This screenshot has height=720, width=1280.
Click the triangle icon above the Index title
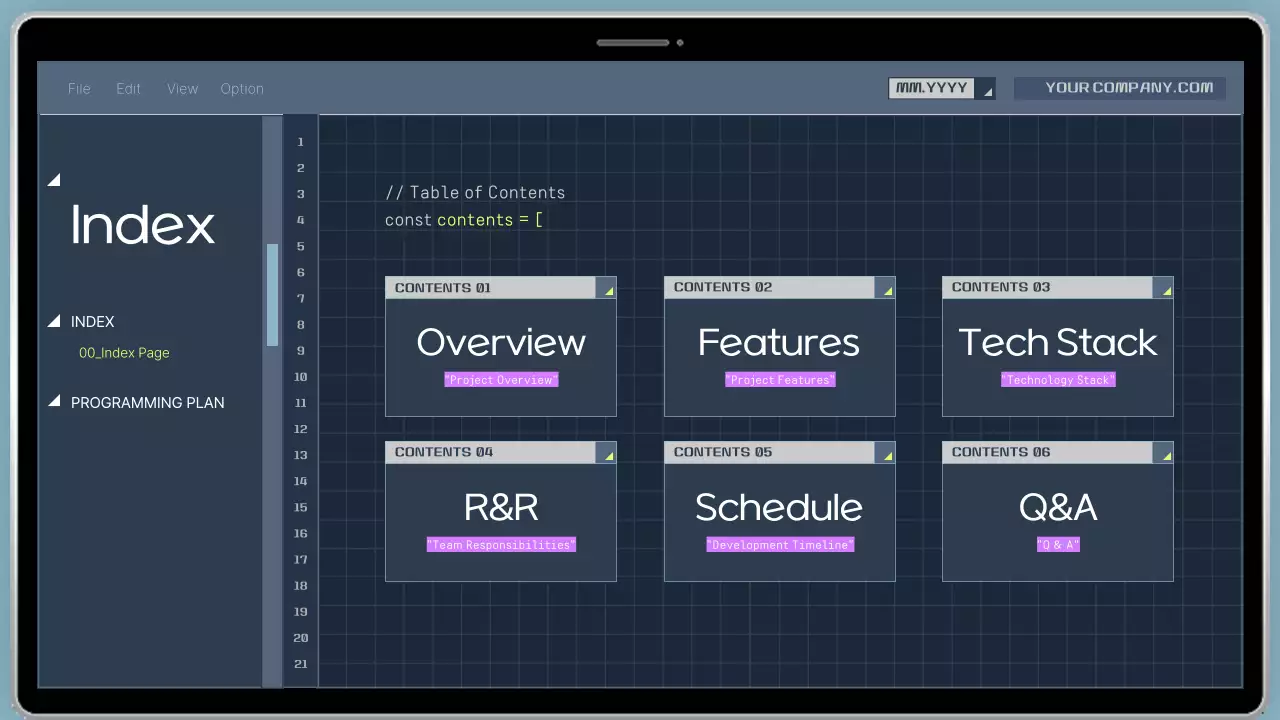tap(54, 180)
